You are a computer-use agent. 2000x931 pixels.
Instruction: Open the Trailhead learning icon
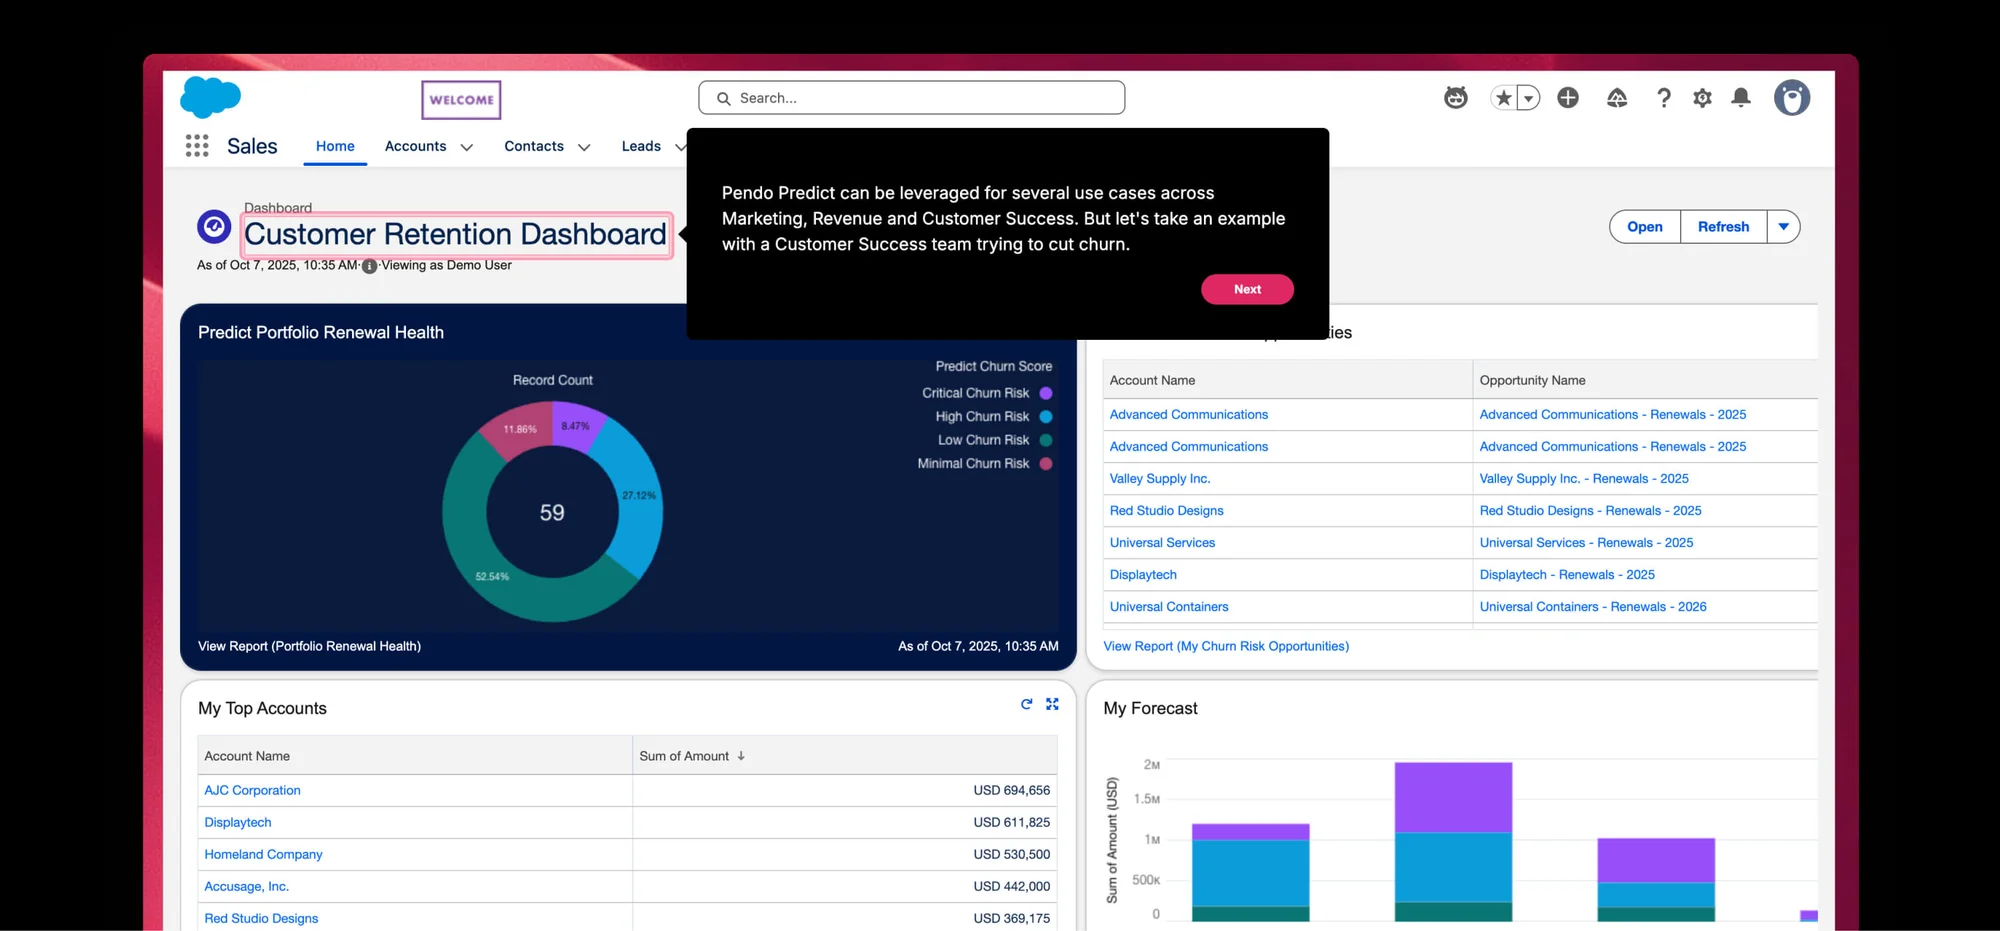[1617, 98]
